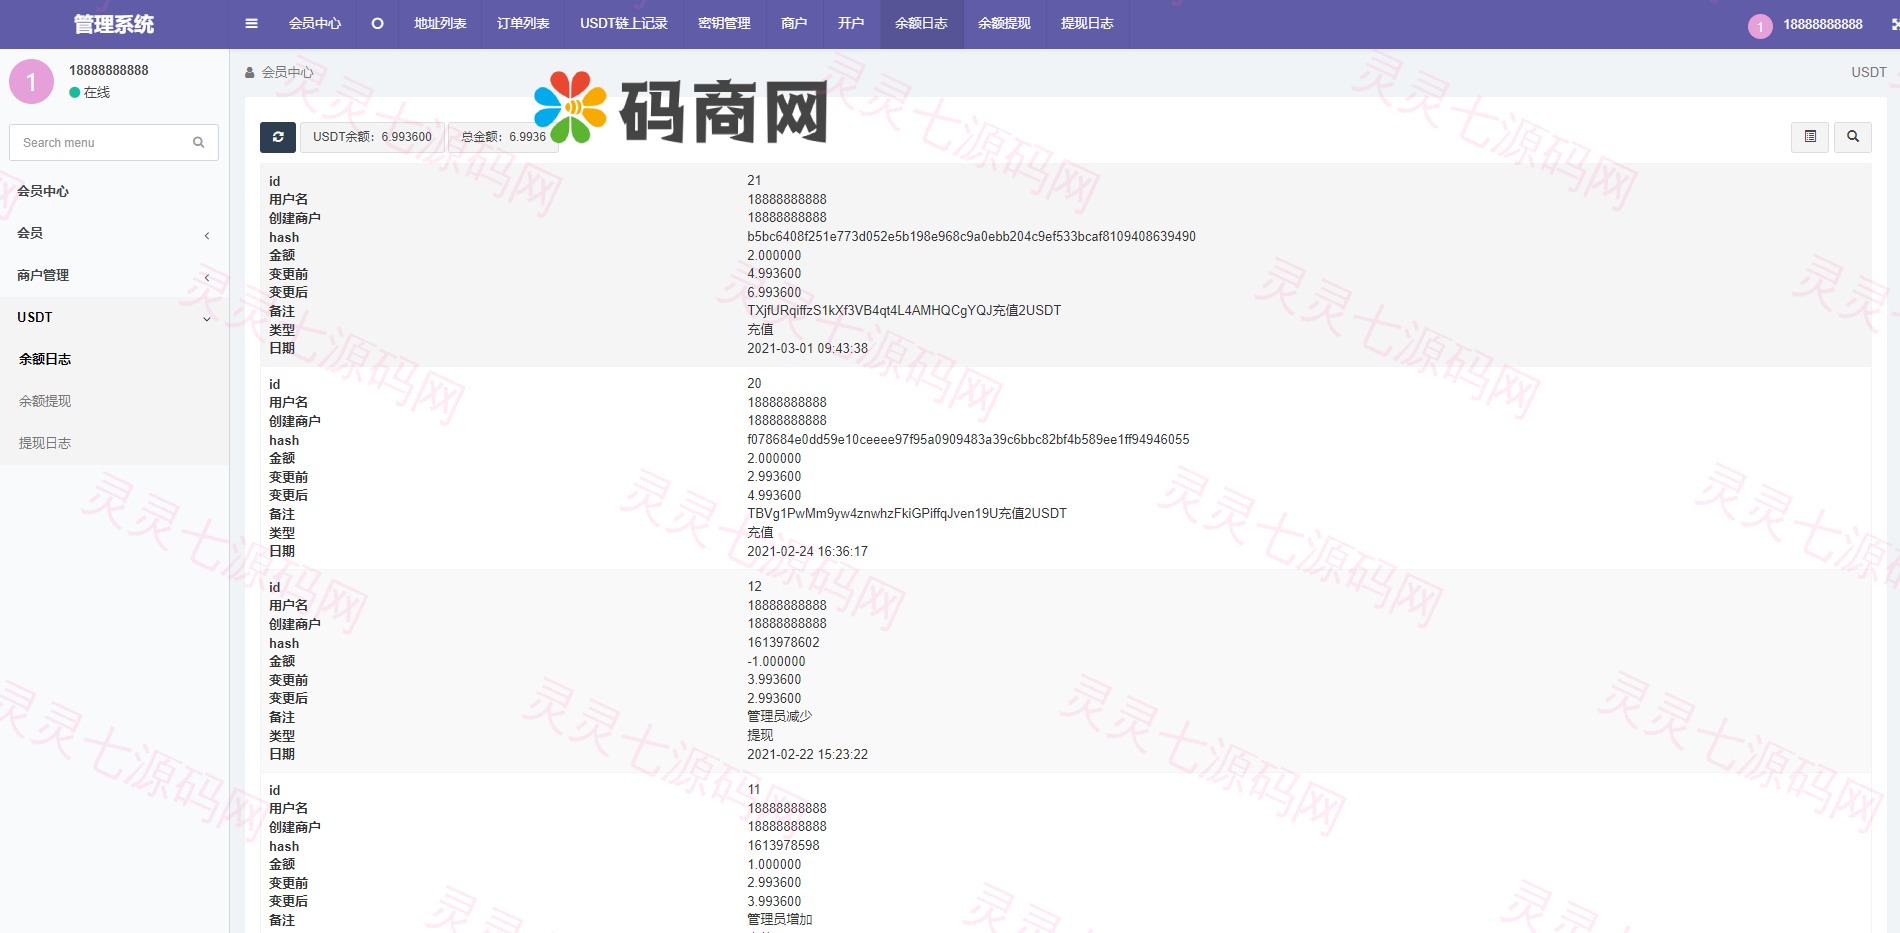This screenshot has width=1900, height=933.
Task: Click the pink user avatar in sidebar
Action: click(x=31, y=81)
